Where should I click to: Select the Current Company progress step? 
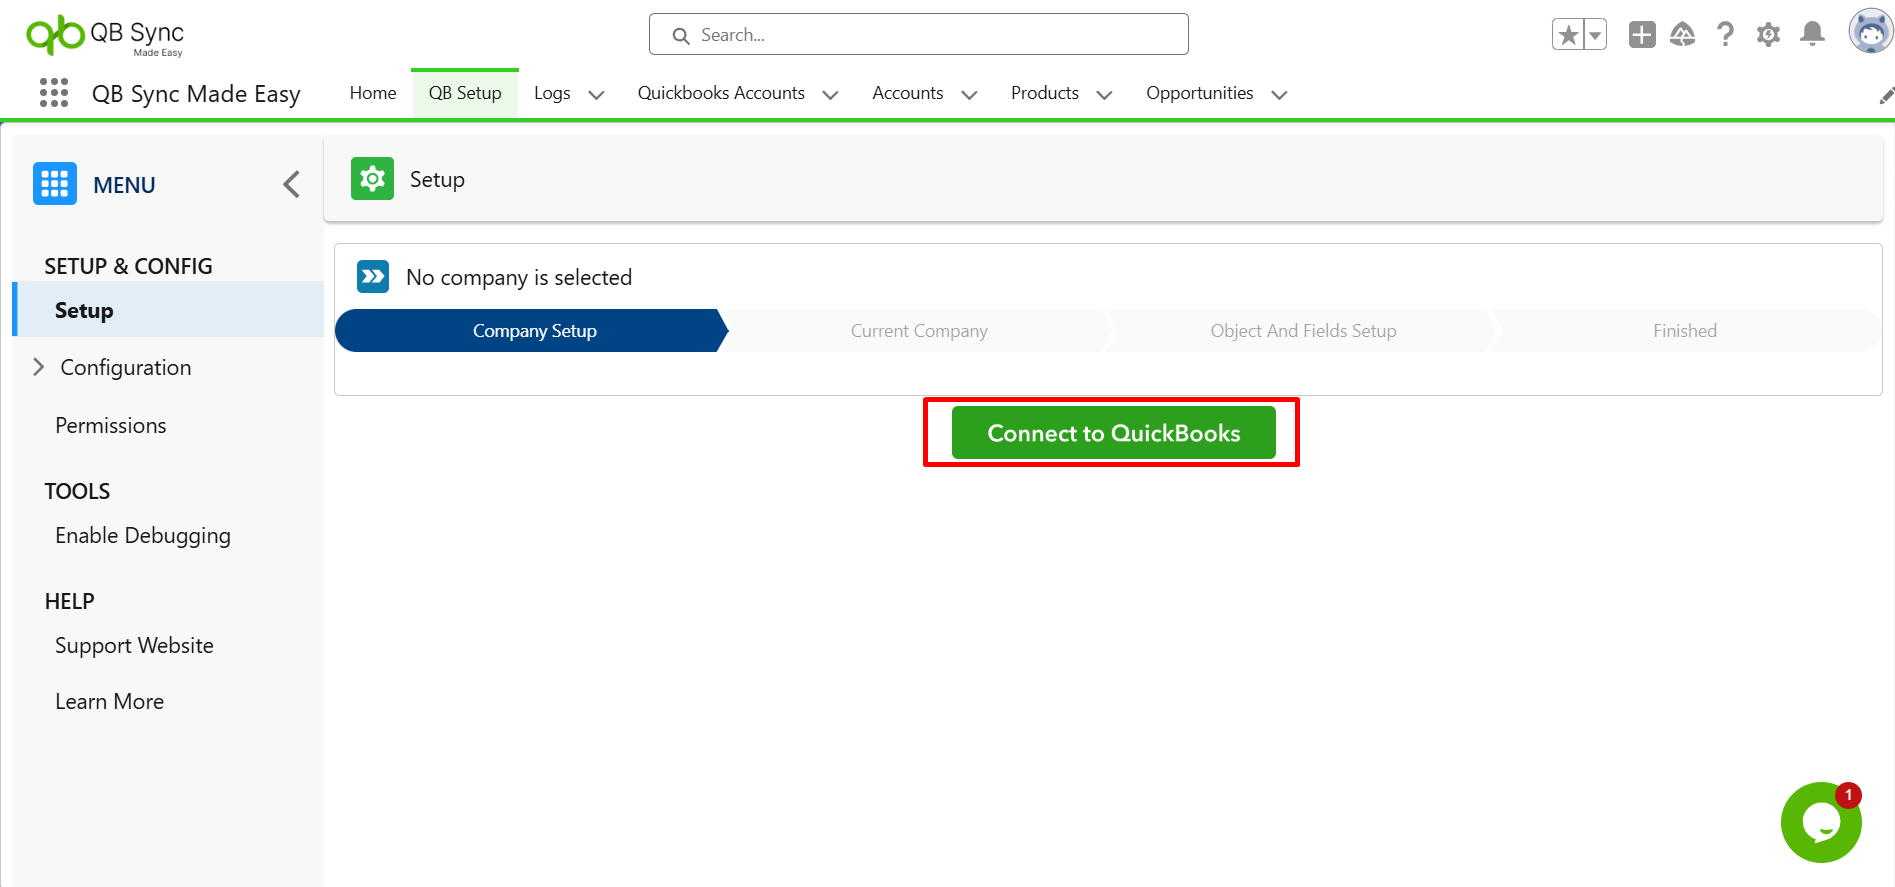[x=918, y=331]
